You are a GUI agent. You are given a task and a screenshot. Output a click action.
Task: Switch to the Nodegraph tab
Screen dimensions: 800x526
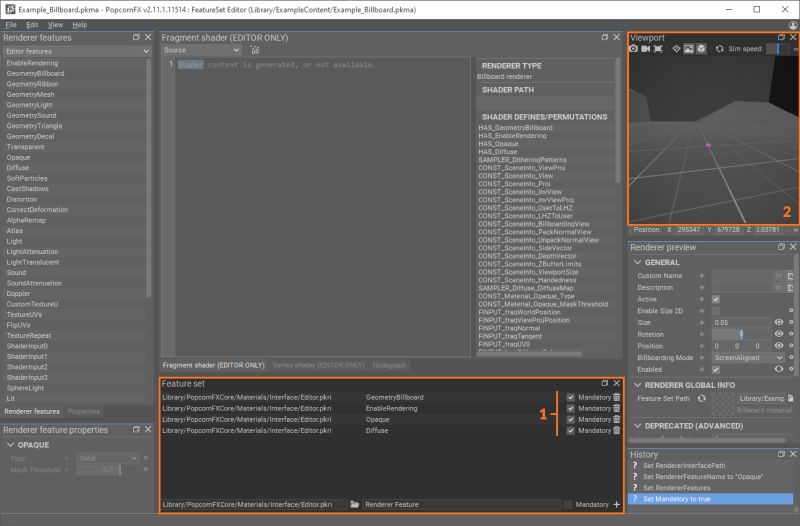click(389, 365)
